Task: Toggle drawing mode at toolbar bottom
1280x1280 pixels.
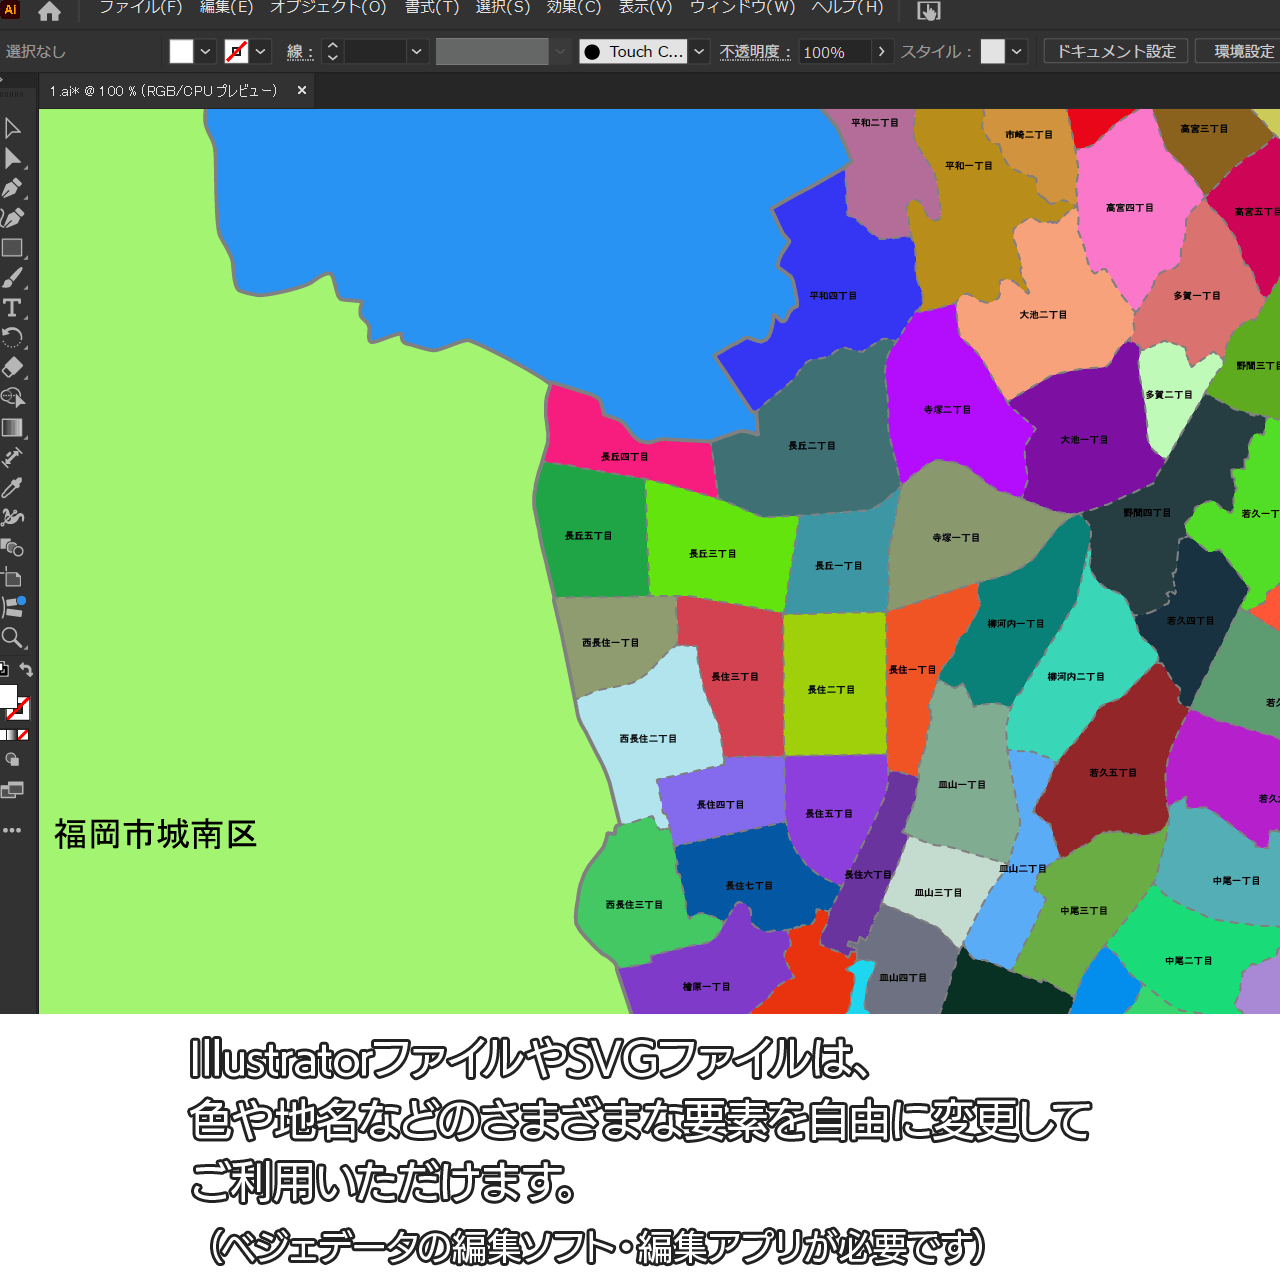Action: tap(13, 760)
